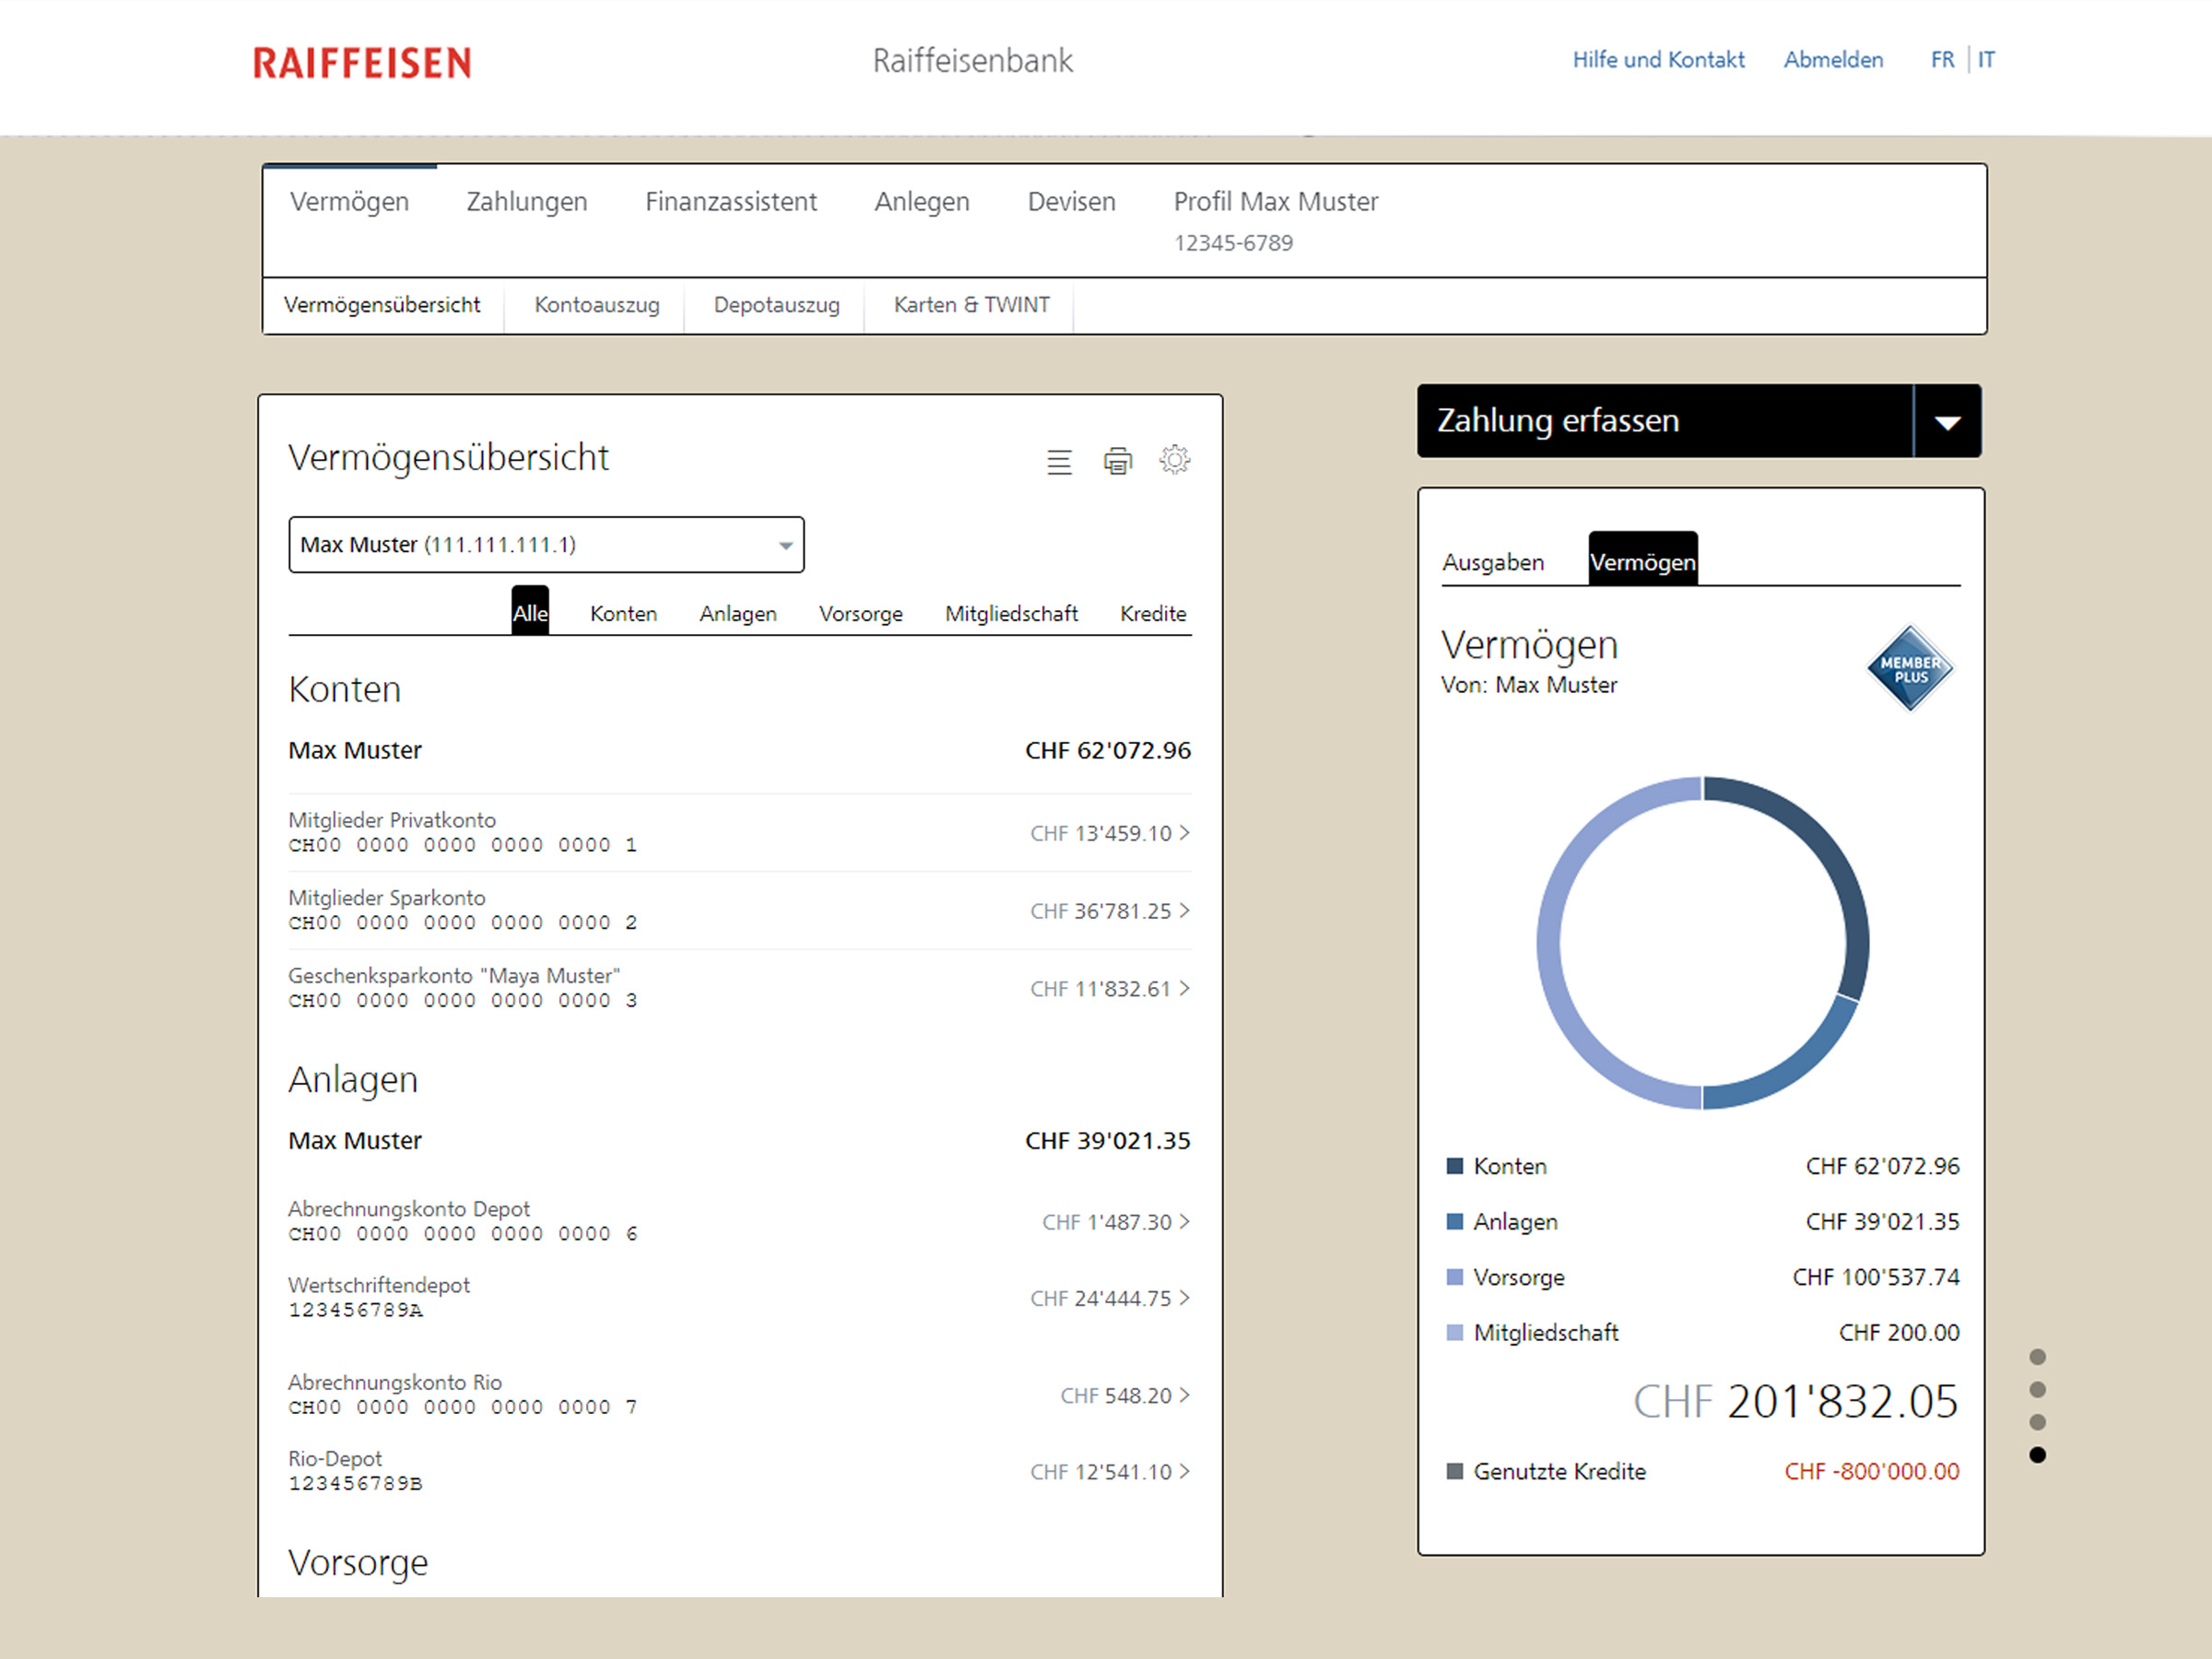Select the bottom black page dot
This screenshot has height=1659, width=2212.
2037,1455
